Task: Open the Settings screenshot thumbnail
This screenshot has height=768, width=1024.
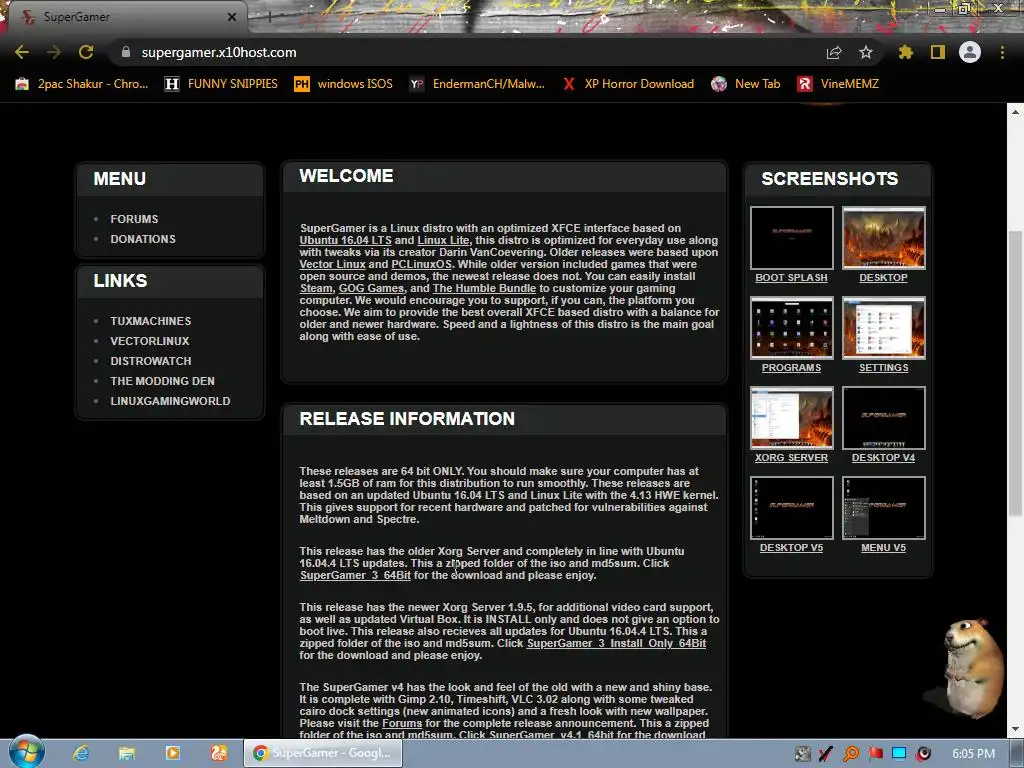Action: (x=884, y=328)
